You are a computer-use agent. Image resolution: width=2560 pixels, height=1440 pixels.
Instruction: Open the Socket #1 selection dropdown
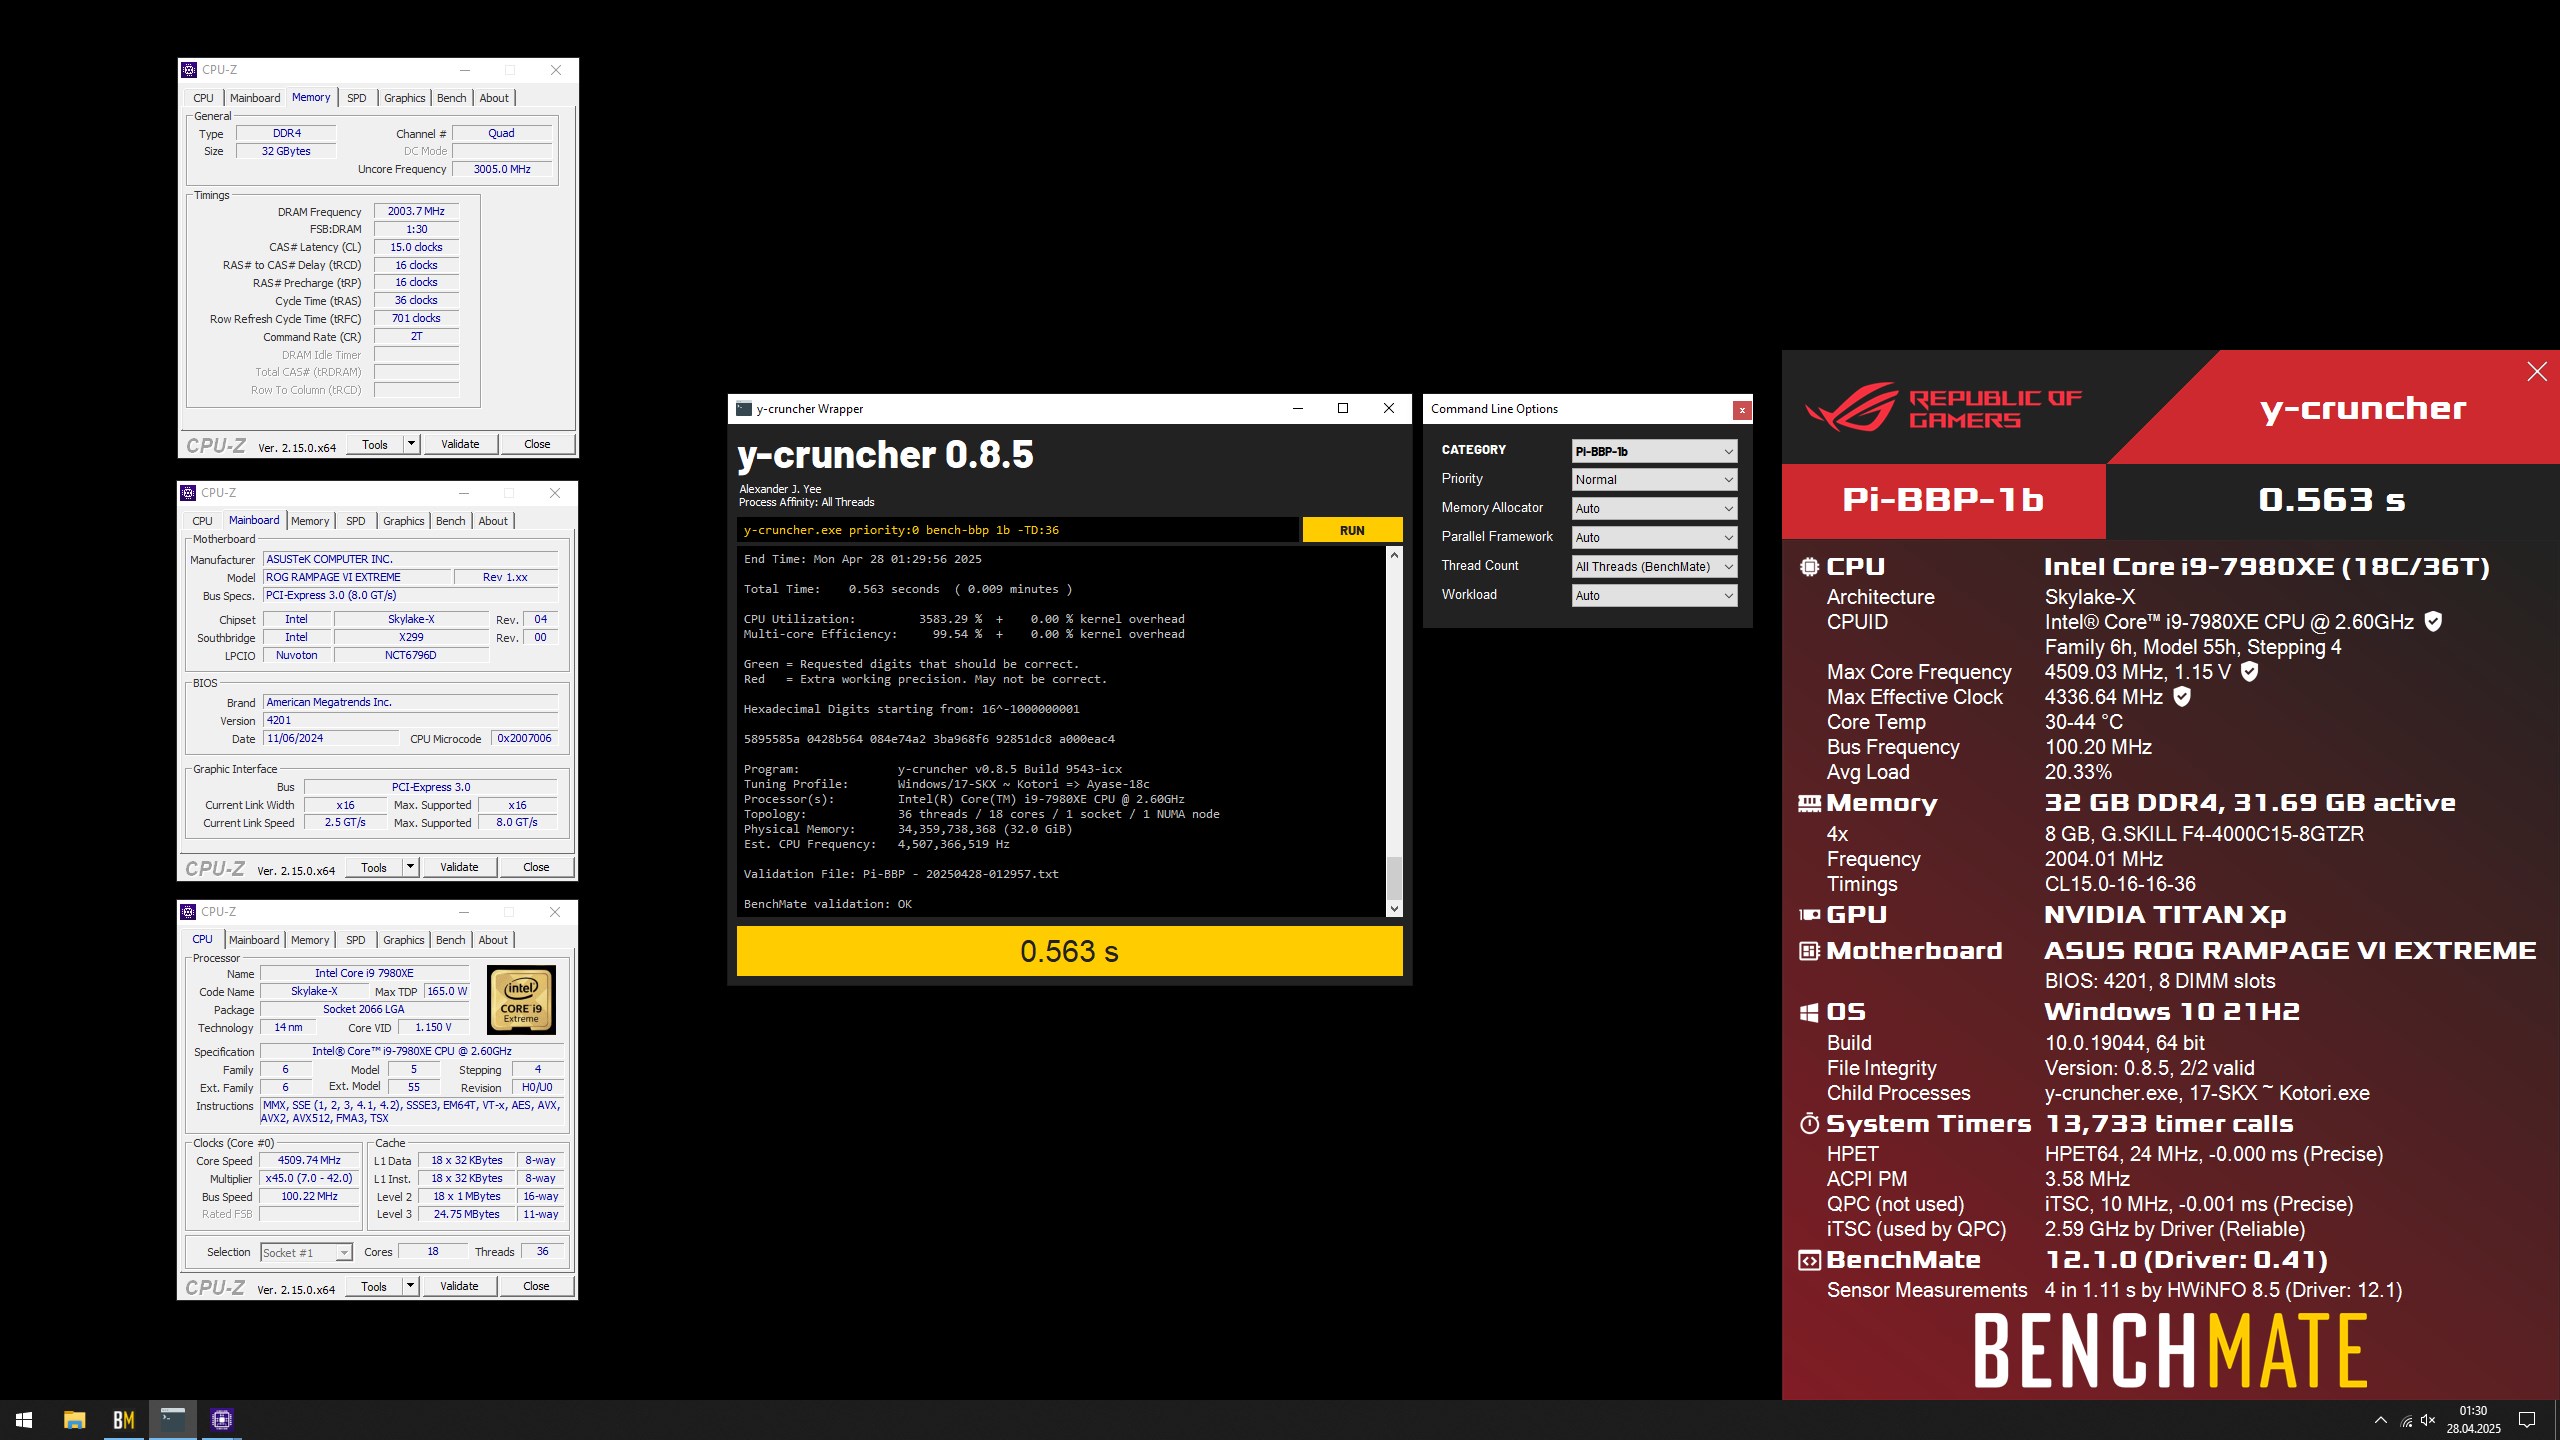306,1253
